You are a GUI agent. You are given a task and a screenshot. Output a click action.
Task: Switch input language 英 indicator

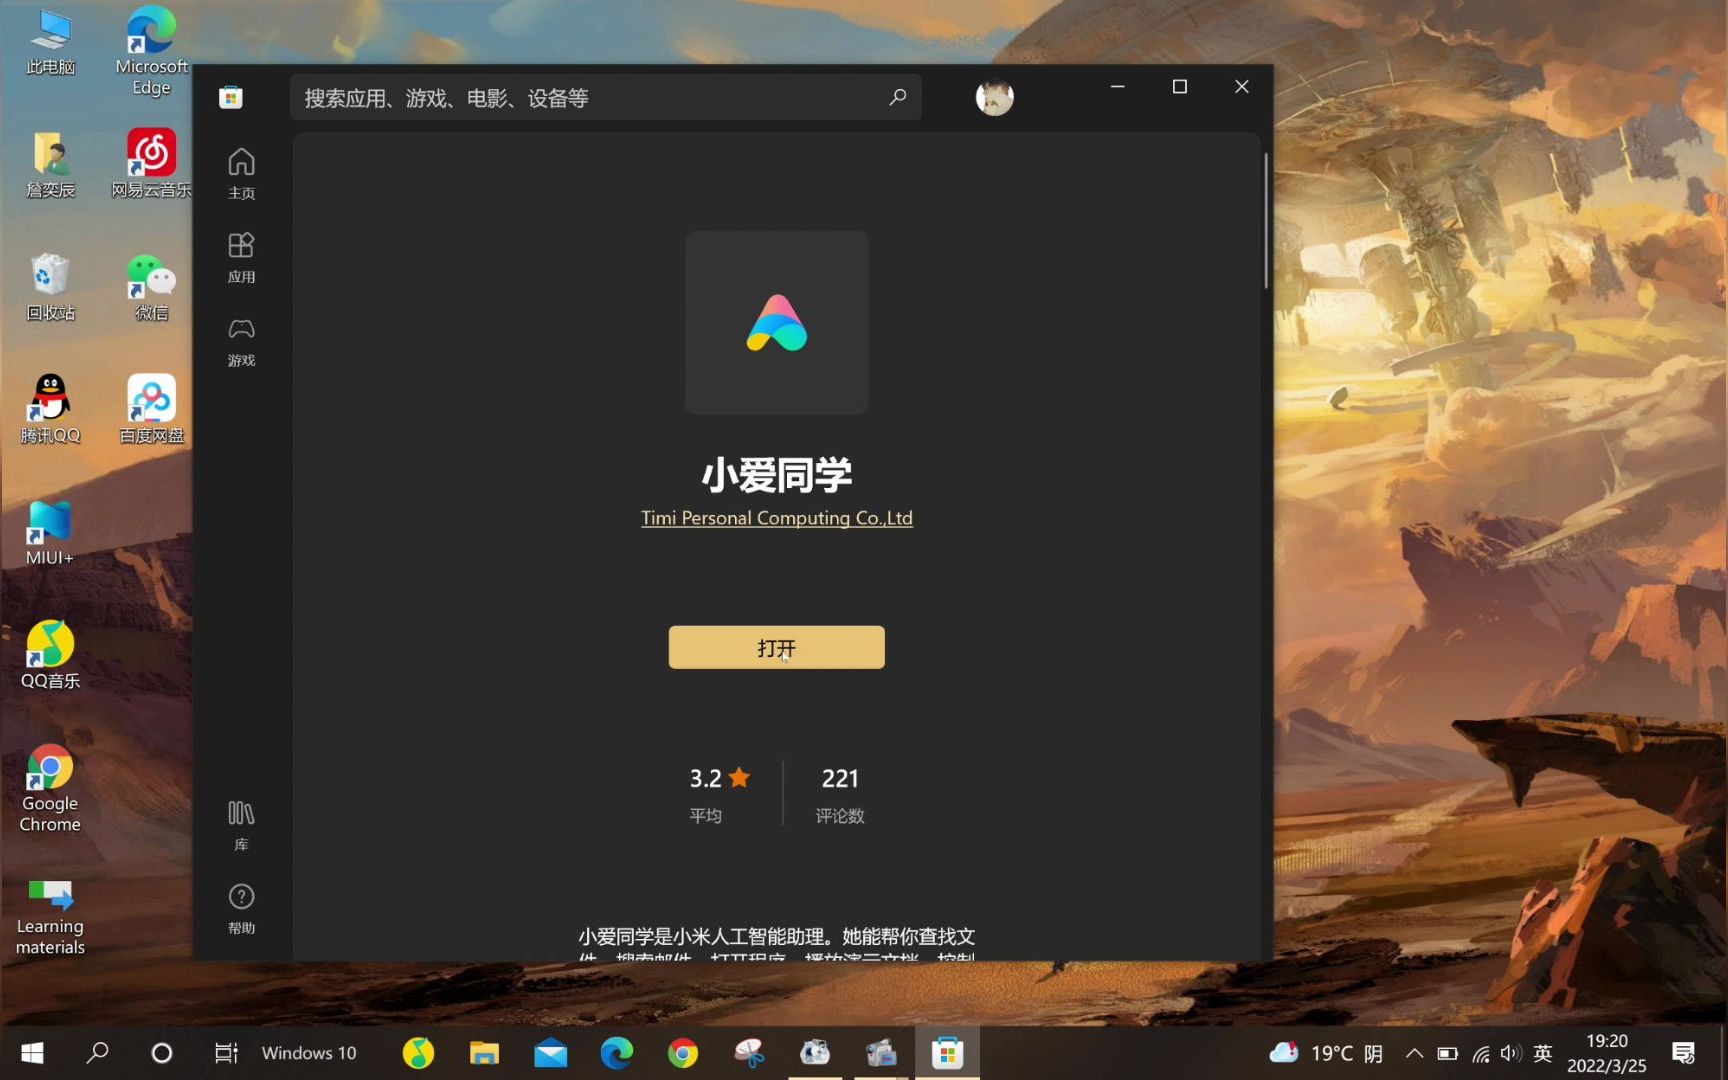[x=1543, y=1053]
